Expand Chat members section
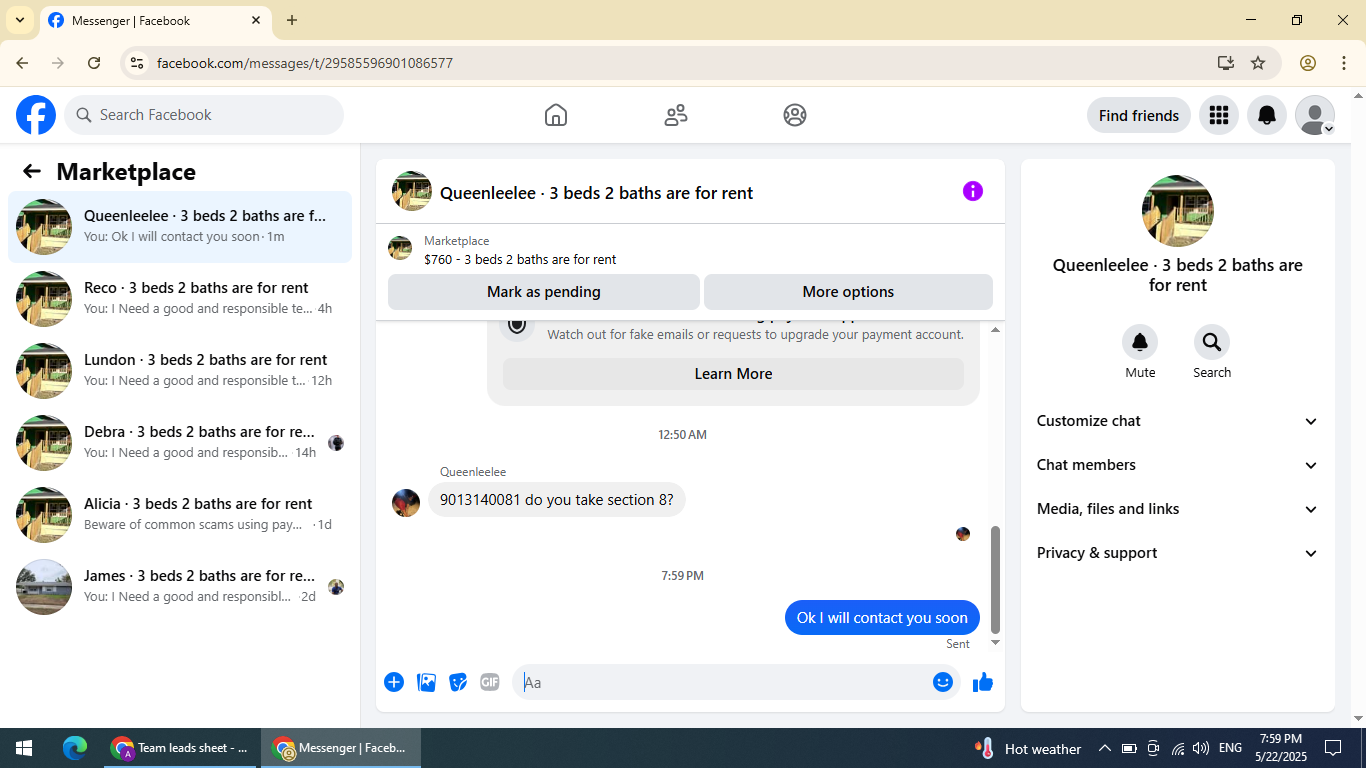The image size is (1366, 768). tap(1178, 465)
